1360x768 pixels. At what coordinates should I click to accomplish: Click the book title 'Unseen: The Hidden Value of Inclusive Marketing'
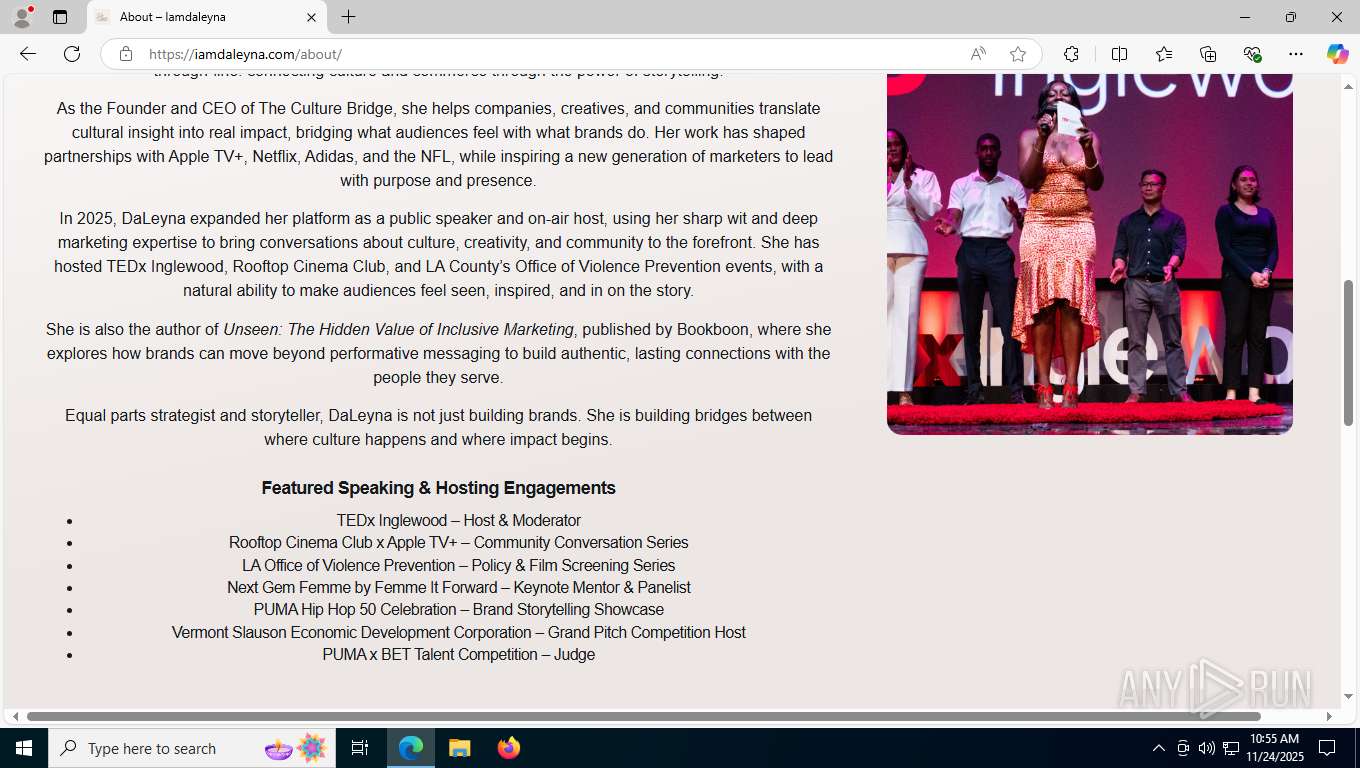pyautogui.click(x=399, y=329)
